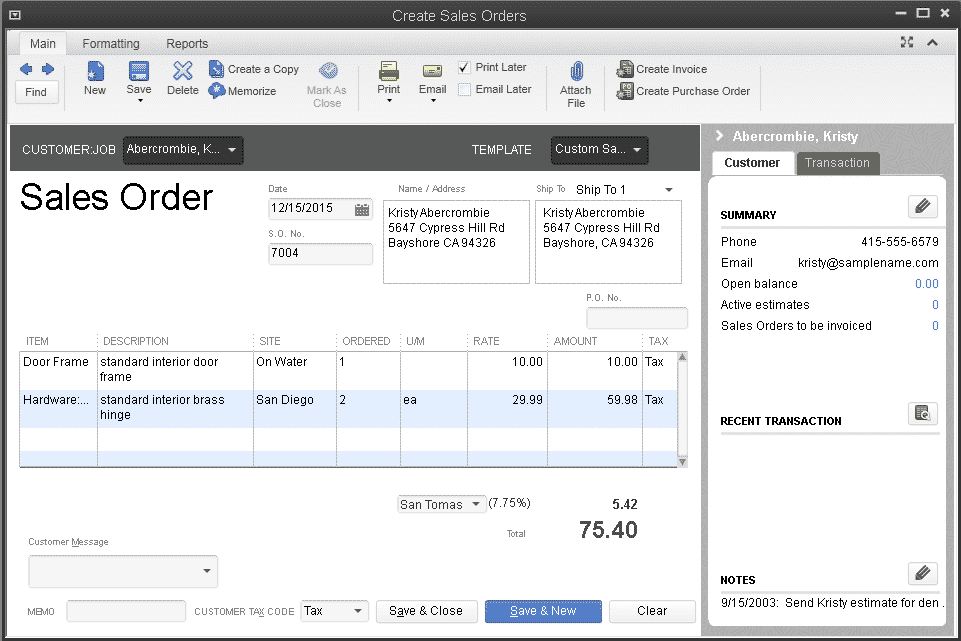The image size is (961, 641).
Task: Collapse the Abercrombie, Kristy side panel arrow
Action: point(720,135)
